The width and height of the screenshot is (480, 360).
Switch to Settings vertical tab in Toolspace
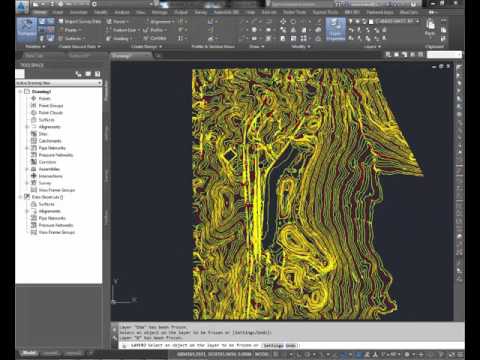107,133
